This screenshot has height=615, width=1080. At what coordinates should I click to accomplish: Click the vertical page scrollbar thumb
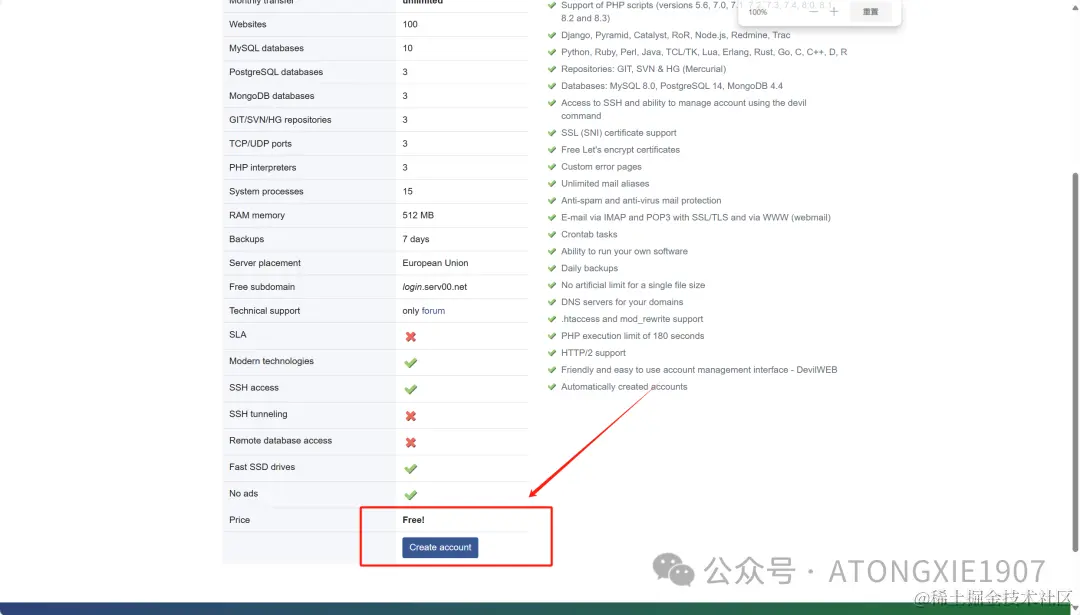pos(1074,362)
